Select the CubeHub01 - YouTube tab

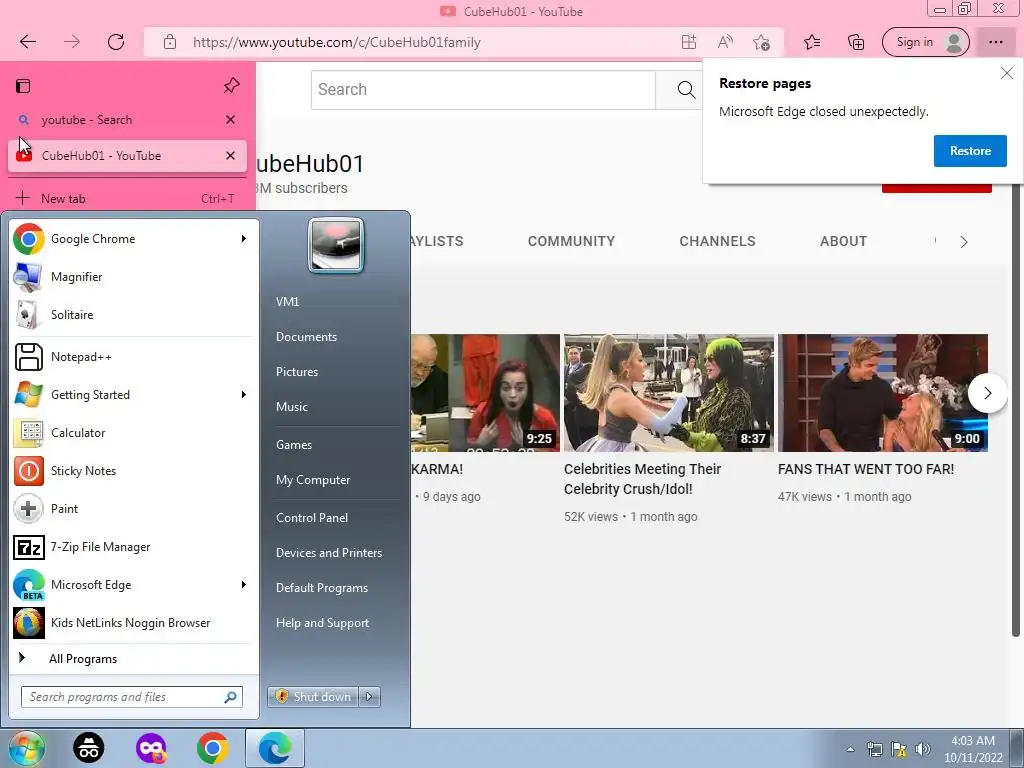coord(127,156)
